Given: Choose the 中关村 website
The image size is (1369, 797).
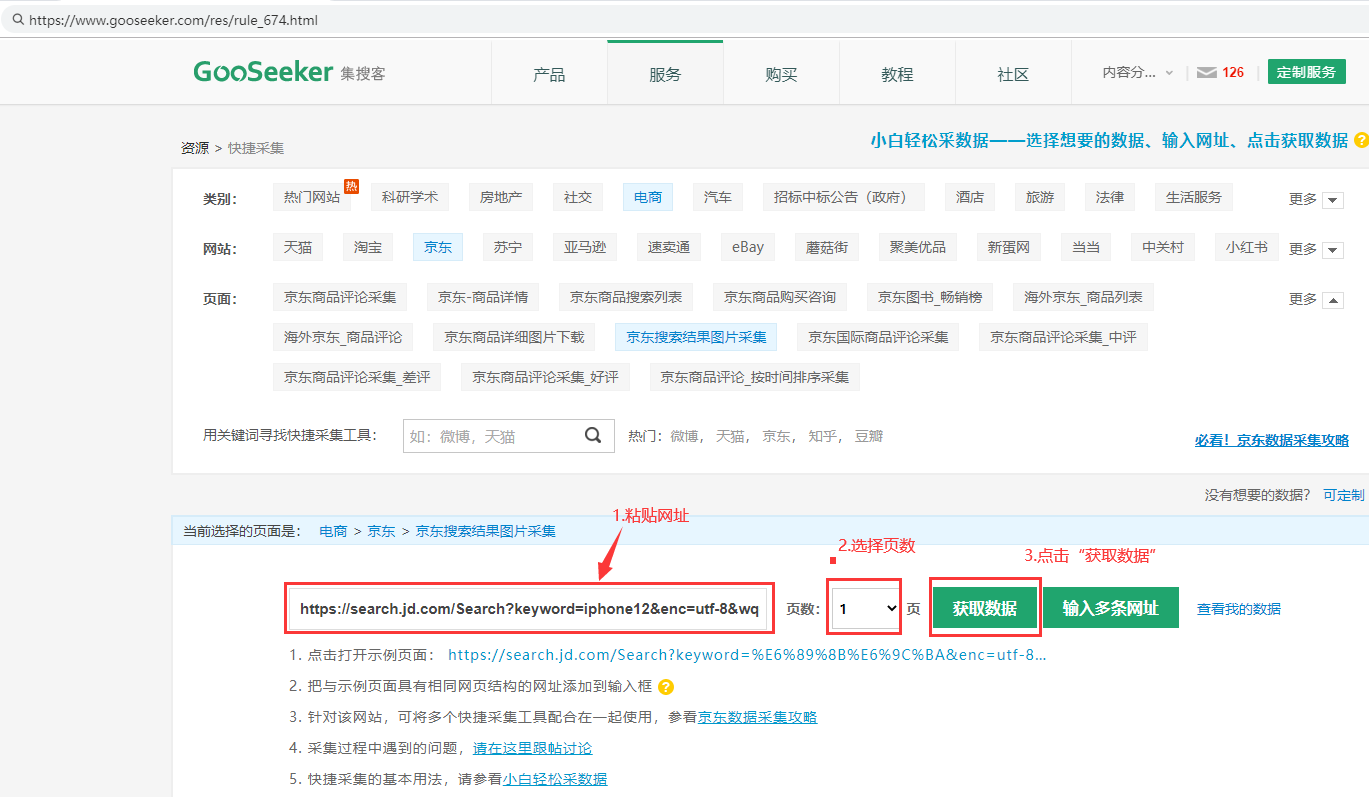Looking at the screenshot, I should tap(1163, 247).
